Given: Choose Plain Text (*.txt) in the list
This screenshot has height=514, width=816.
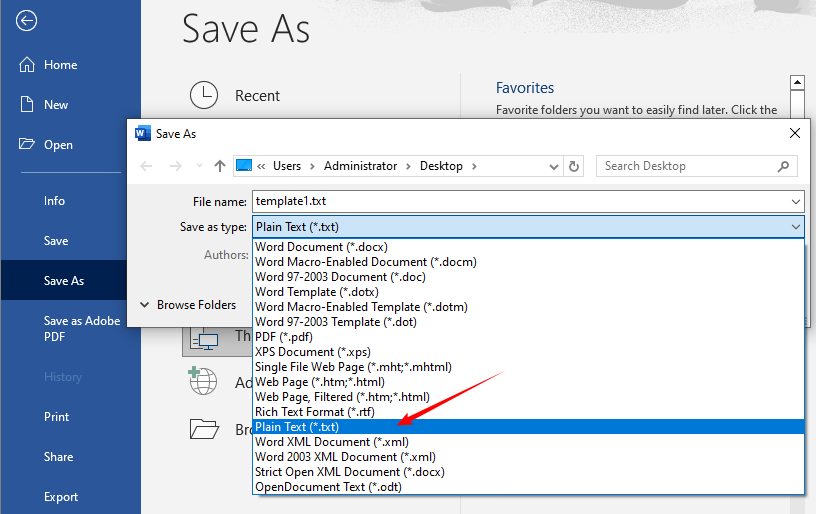Looking at the screenshot, I should [x=528, y=427].
